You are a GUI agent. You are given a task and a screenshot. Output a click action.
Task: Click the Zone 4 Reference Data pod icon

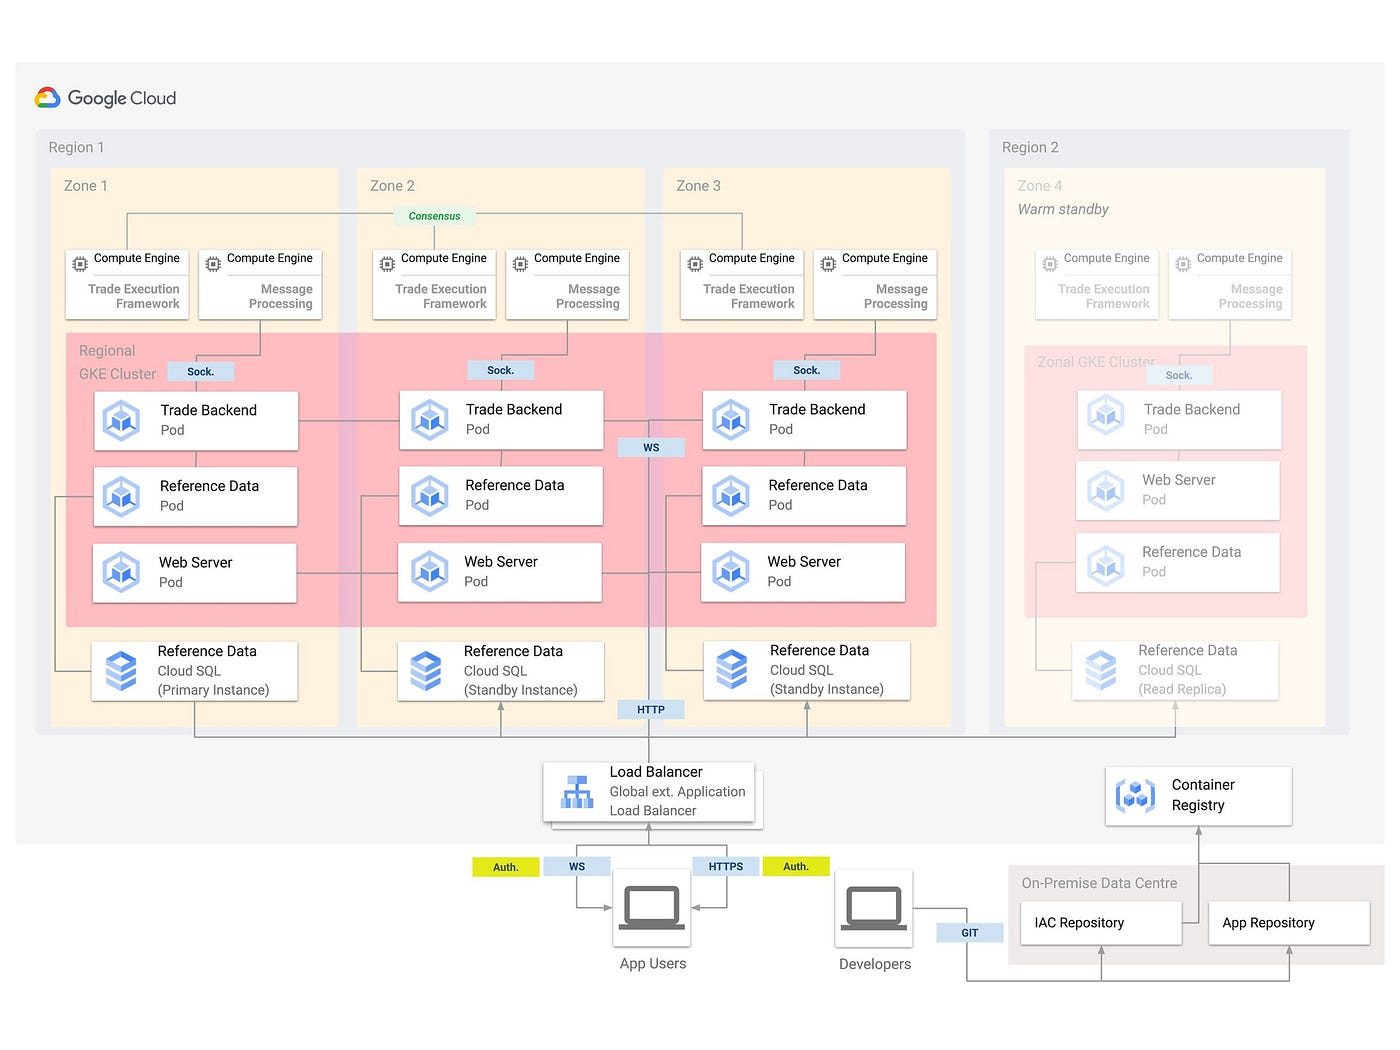tap(1106, 565)
